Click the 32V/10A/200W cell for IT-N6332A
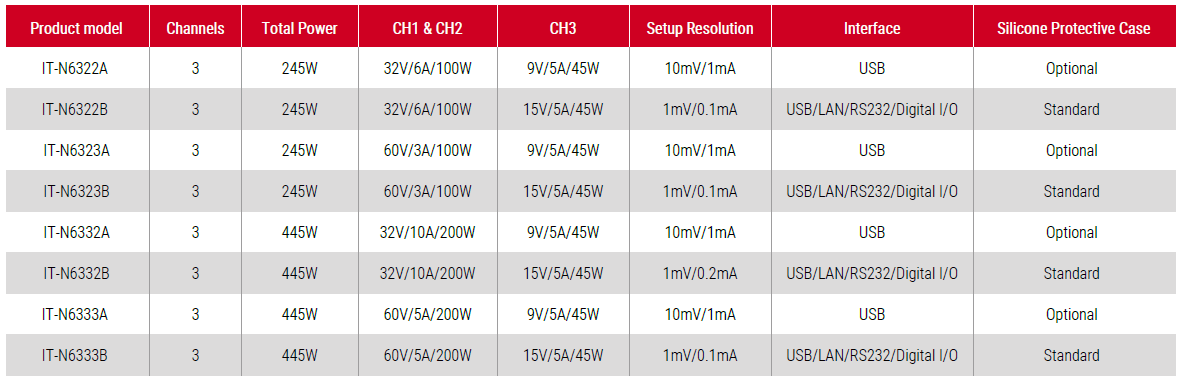Viewport: 1181px width, 381px height. [428, 233]
